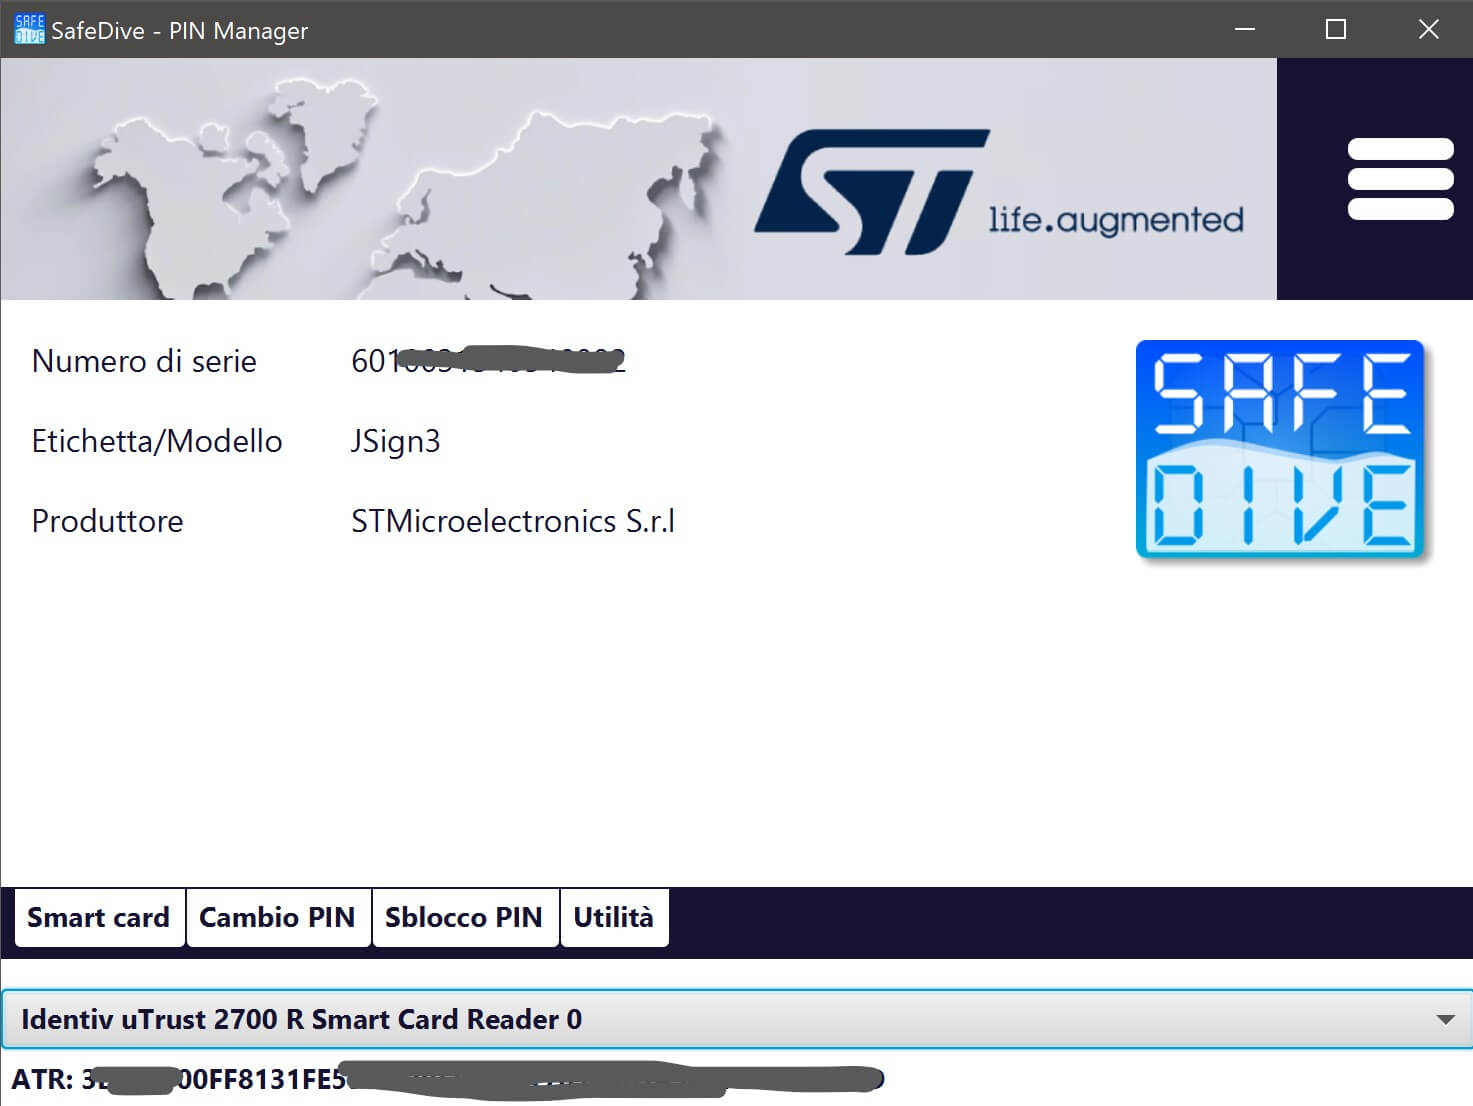
Task: Click the ST logo in banner
Action: pyautogui.click(x=870, y=189)
